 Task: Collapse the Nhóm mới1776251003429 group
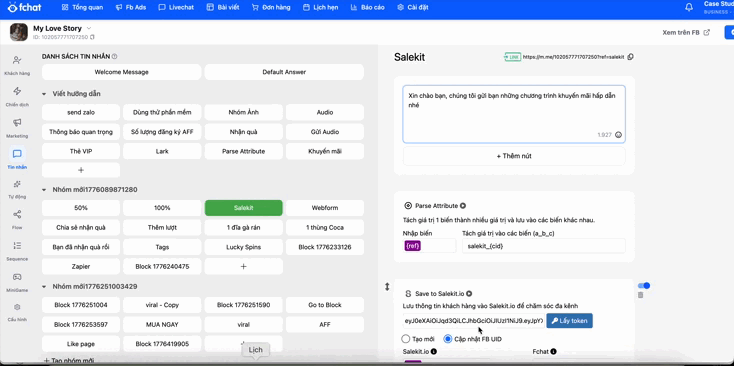pyautogui.click(x=44, y=286)
